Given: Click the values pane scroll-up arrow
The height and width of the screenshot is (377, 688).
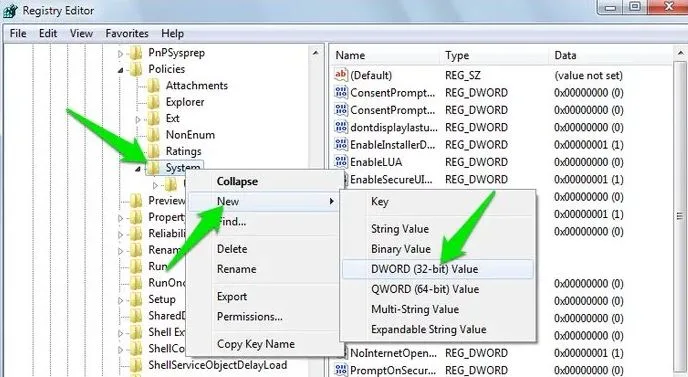Looking at the screenshot, I should [680, 53].
